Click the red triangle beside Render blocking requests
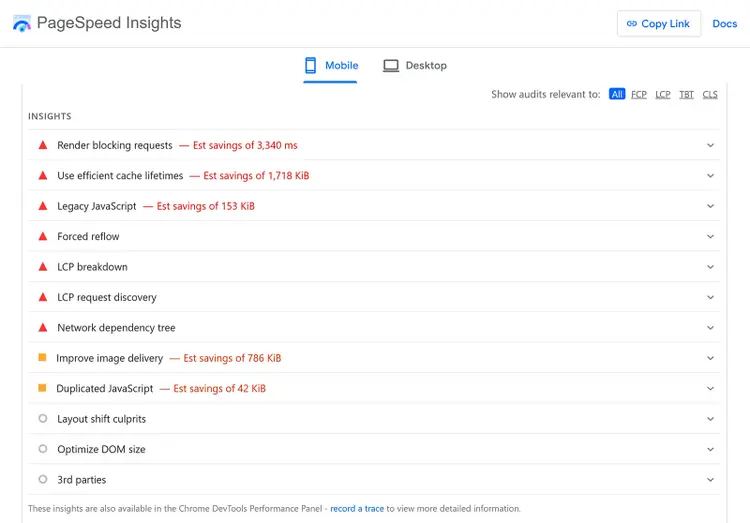This screenshot has width=750, height=523. pos(43,145)
